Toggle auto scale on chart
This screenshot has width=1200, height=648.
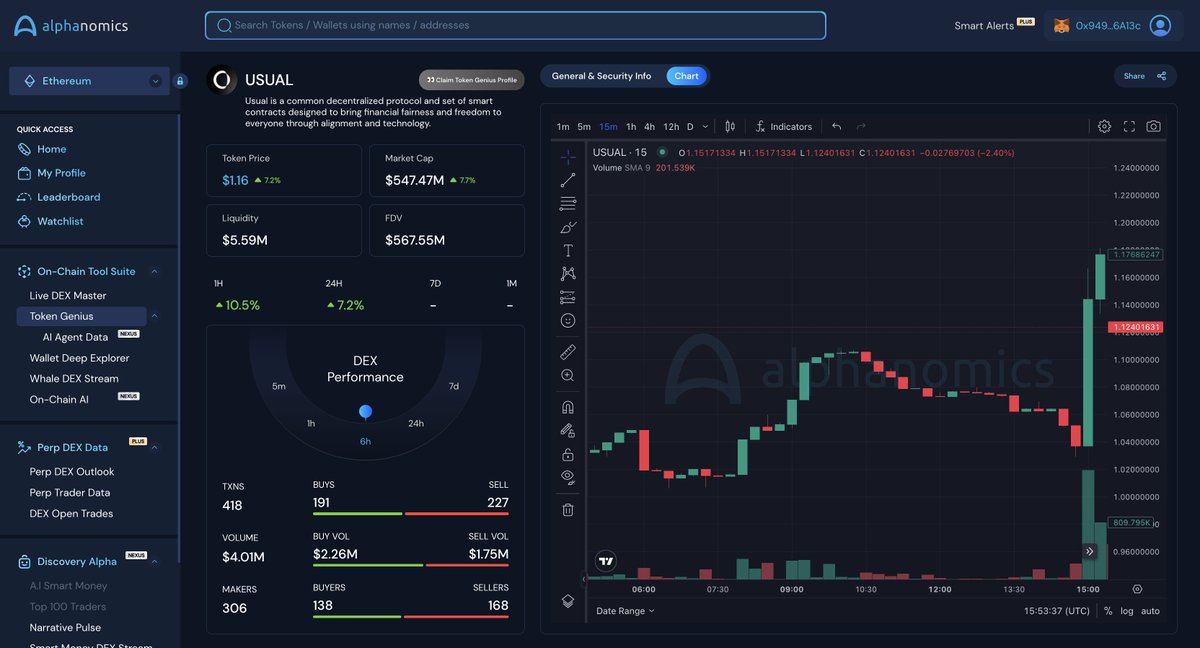(1151, 611)
